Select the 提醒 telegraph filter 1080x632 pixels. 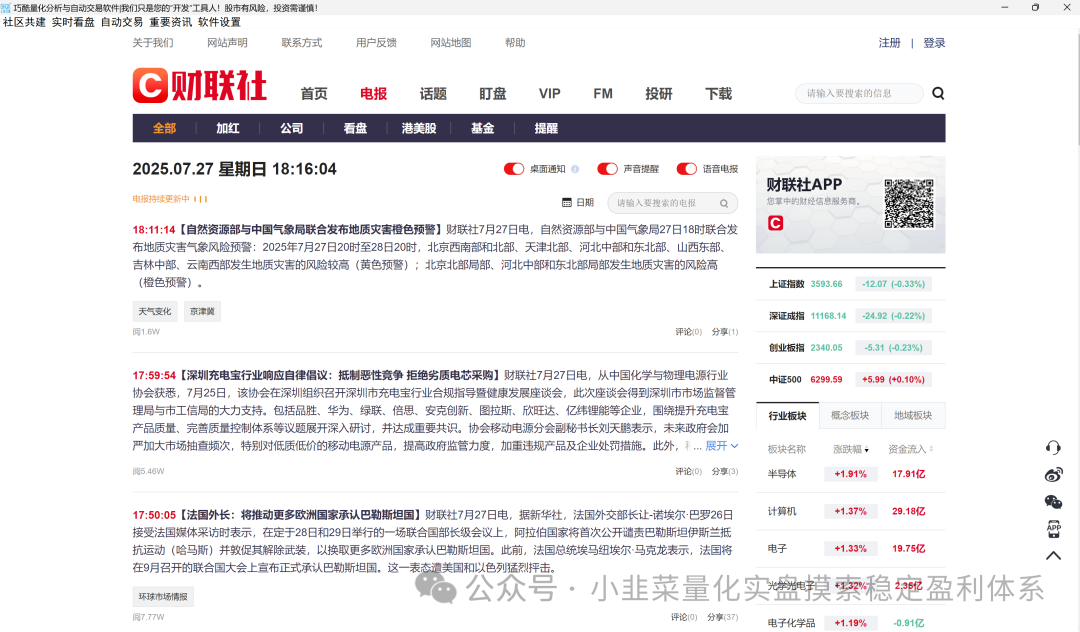click(546, 128)
